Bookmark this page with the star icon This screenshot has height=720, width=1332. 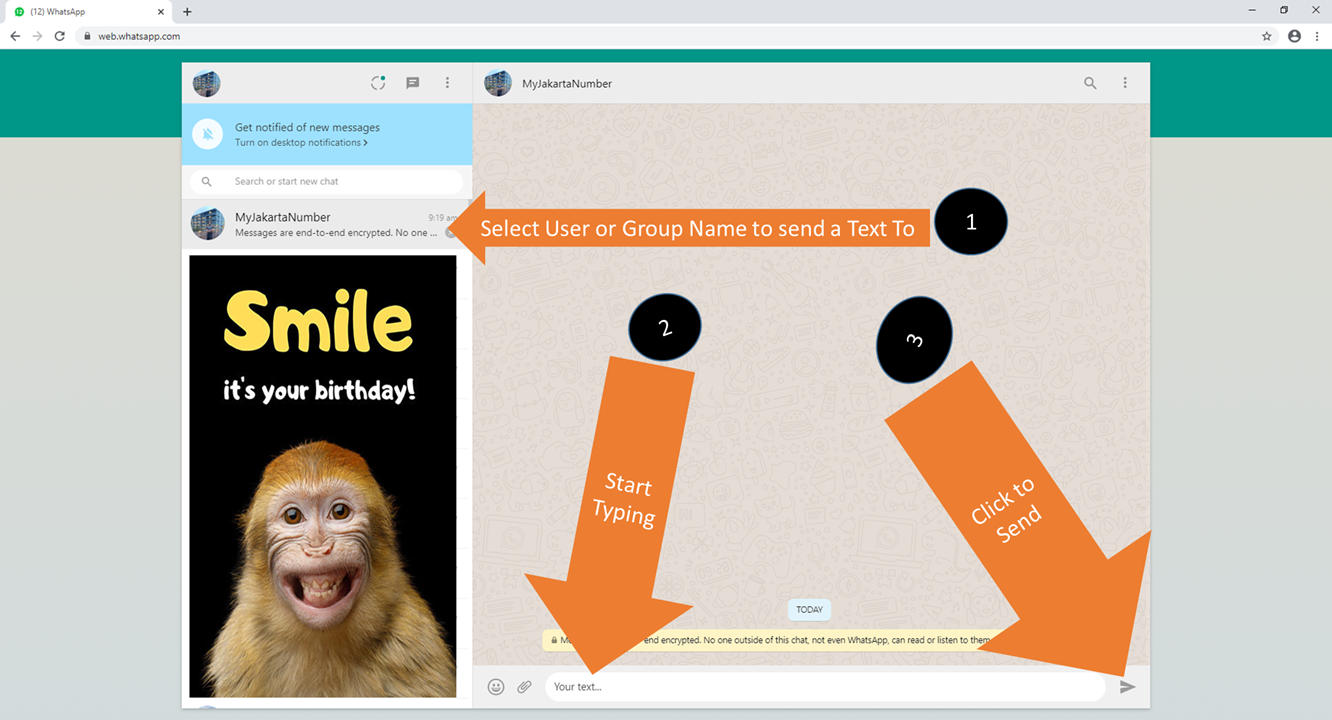(1267, 36)
